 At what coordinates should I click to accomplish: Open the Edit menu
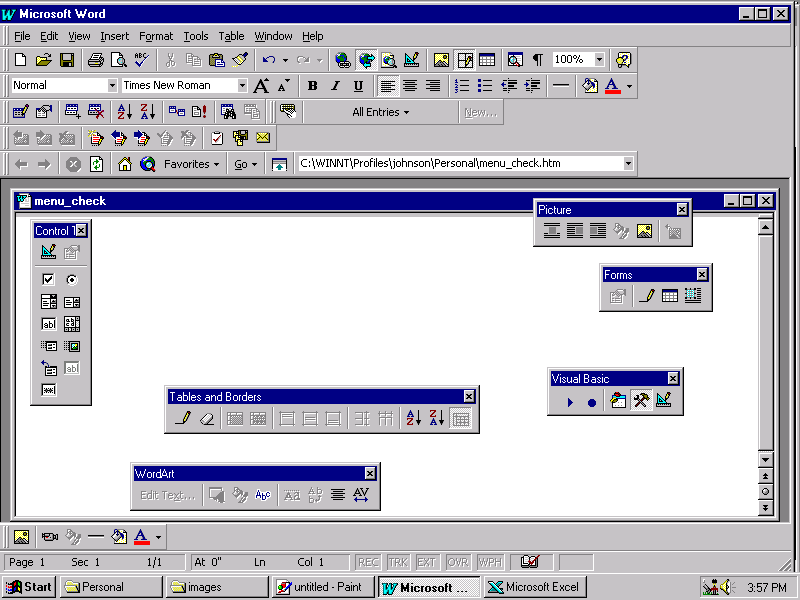(49, 36)
